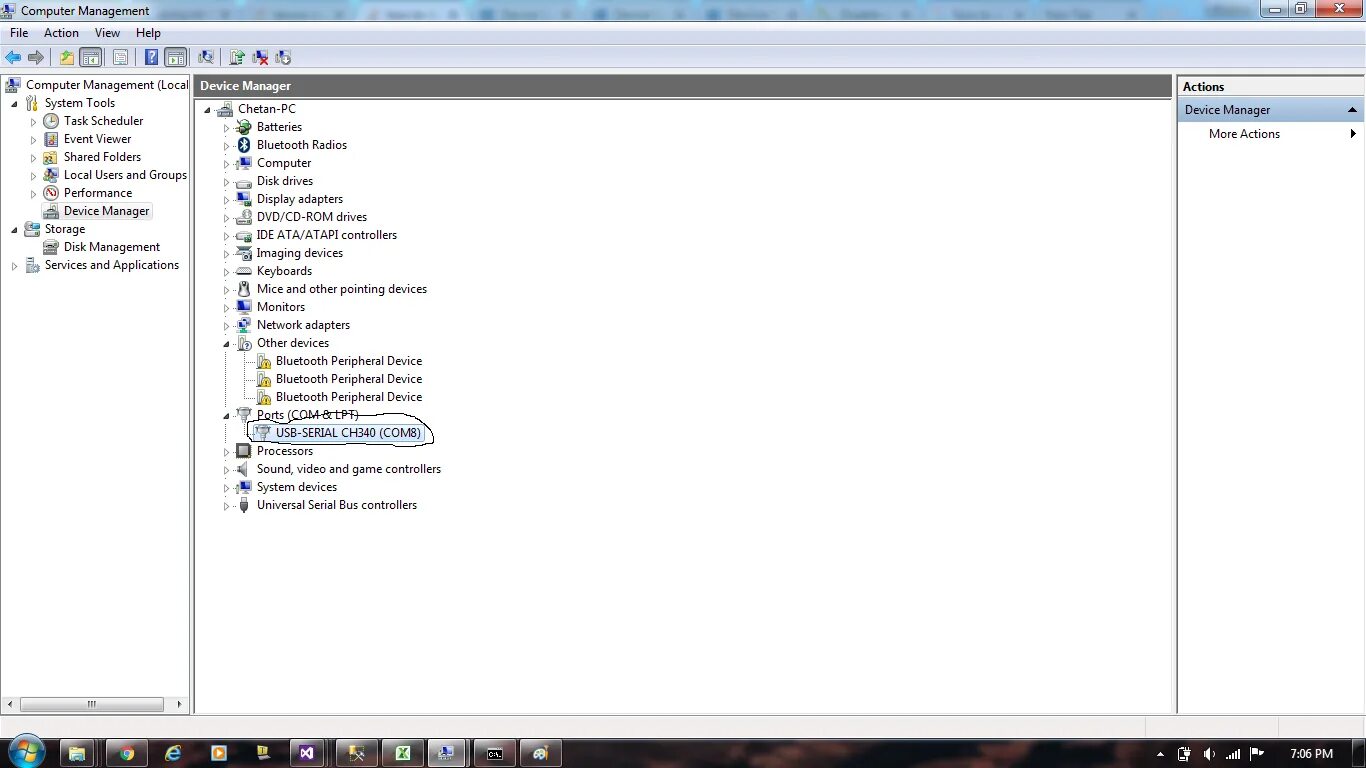Open the Command Prompt taskbar button
The width and height of the screenshot is (1366, 768).
coord(494,753)
